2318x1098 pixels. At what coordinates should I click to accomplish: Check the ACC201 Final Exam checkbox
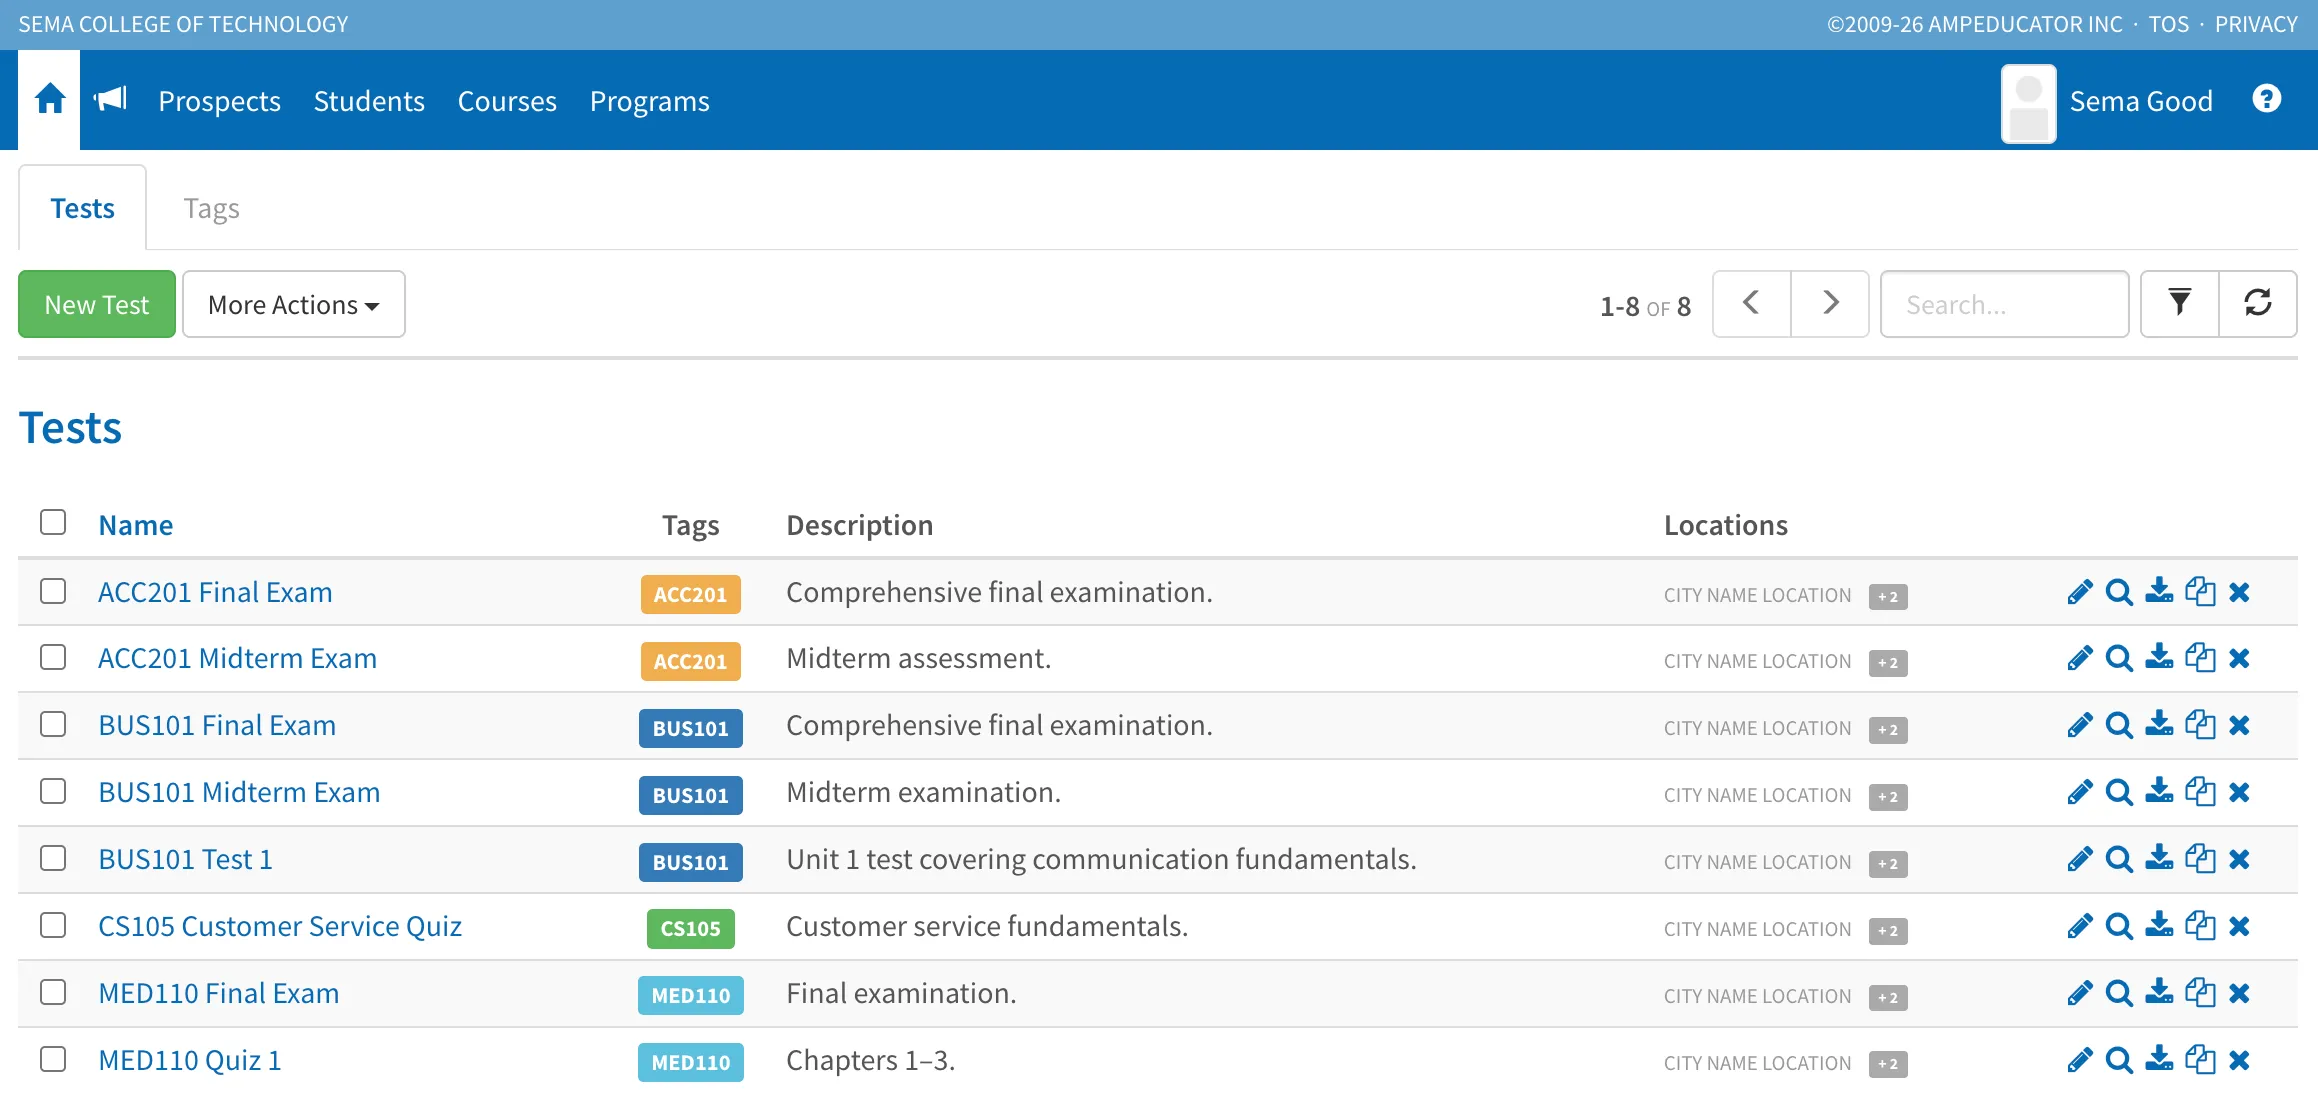(53, 591)
